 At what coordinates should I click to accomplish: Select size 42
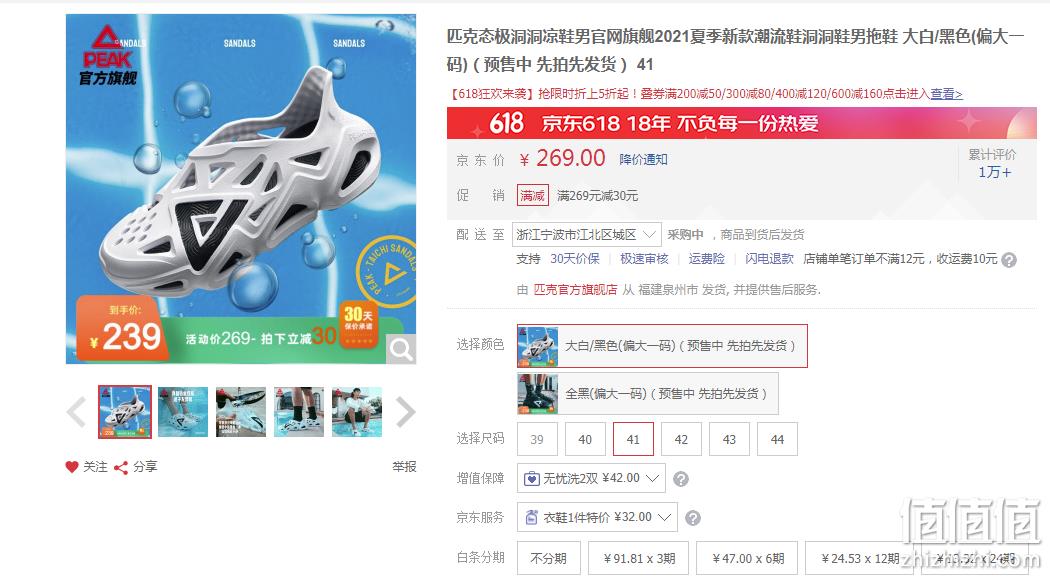click(x=681, y=439)
